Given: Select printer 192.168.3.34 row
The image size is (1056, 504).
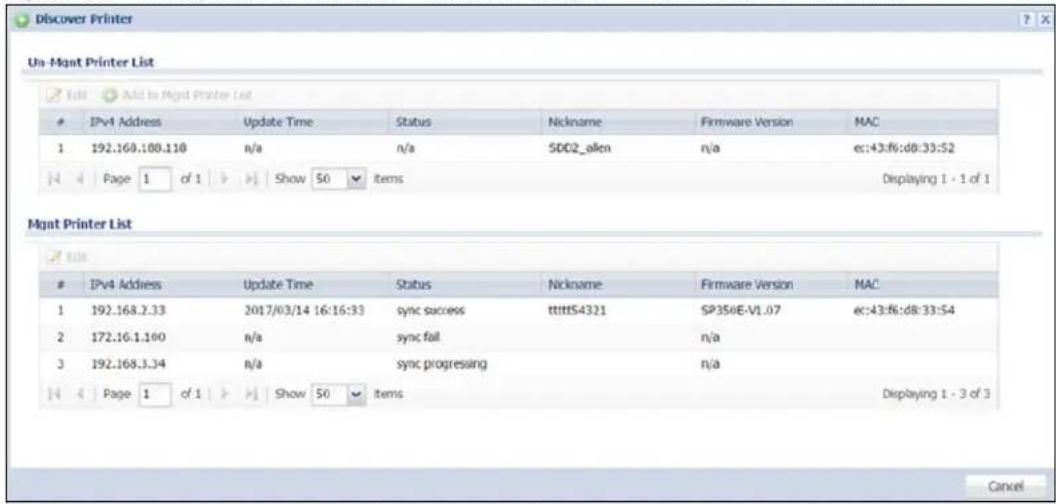Looking at the screenshot, I should [518, 364].
